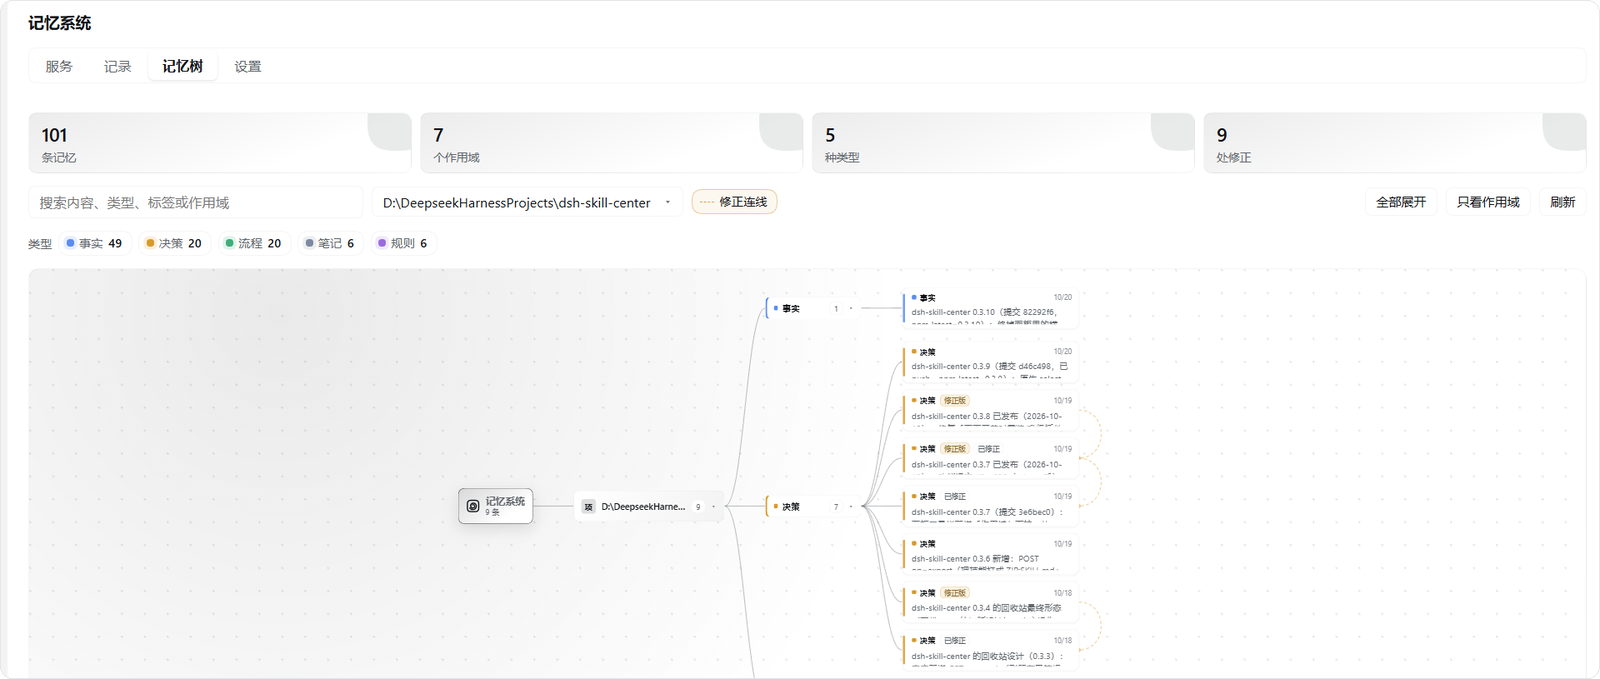Image resolution: width=1600 pixels, height=679 pixels.
Task: Click the 全部展开 button
Action: (1401, 202)
